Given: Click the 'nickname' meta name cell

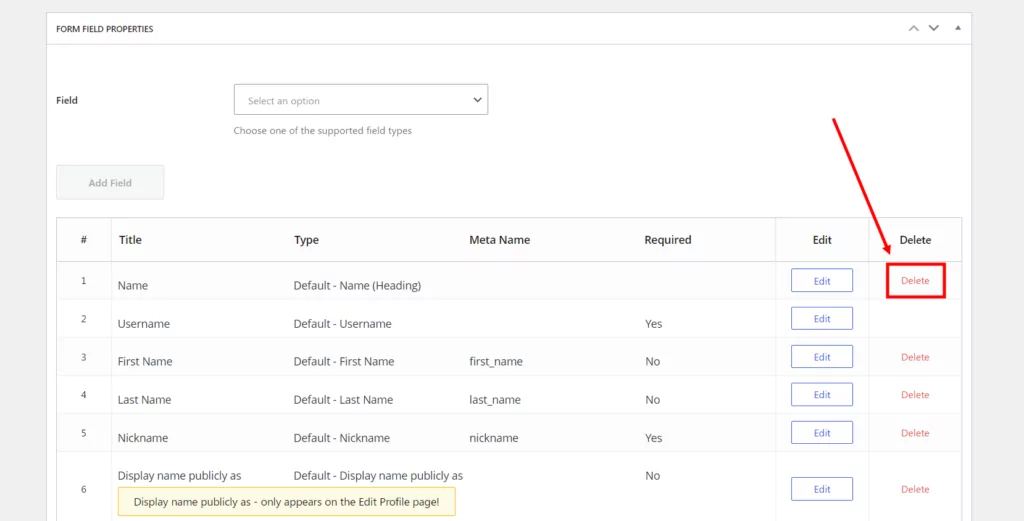Looking at the screenshot, I should pos(494,437).
